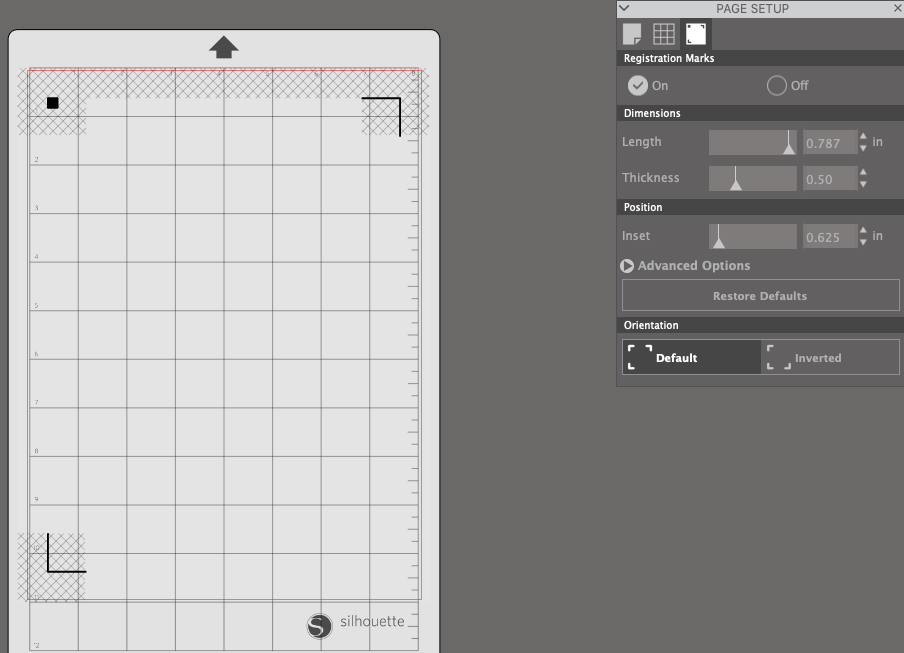The width and height of the screenshot is (904, 653).
Task: Increase Length value with up arrow
Action: [863, 137]
